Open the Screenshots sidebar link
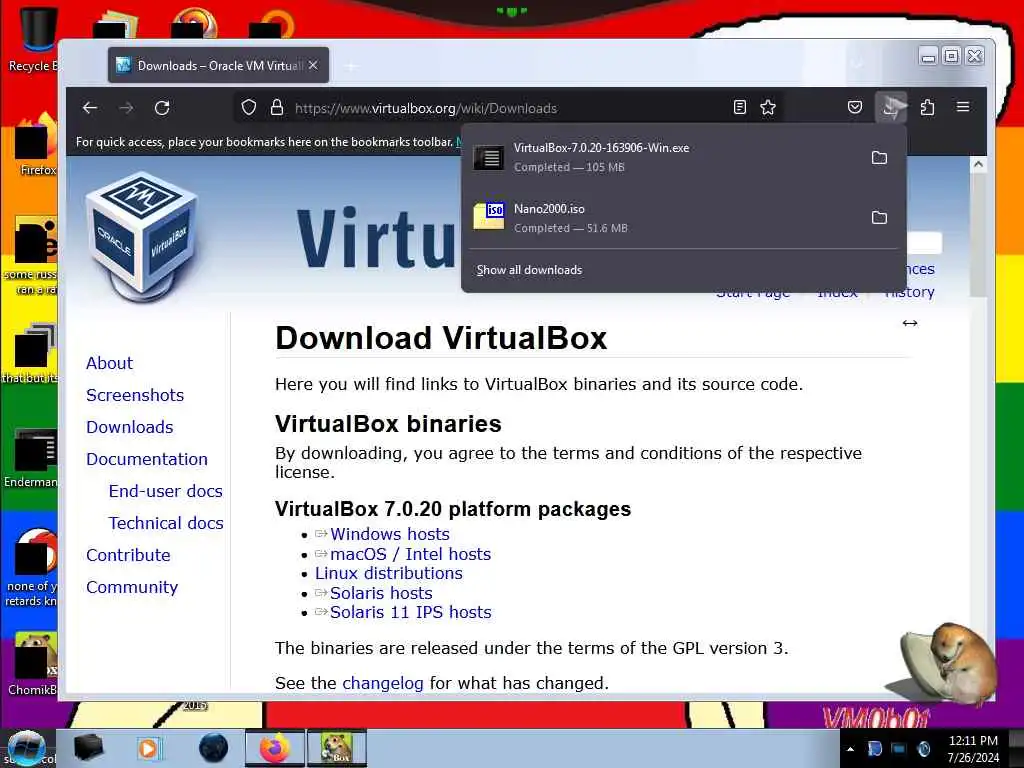 [x=135, y=395]
